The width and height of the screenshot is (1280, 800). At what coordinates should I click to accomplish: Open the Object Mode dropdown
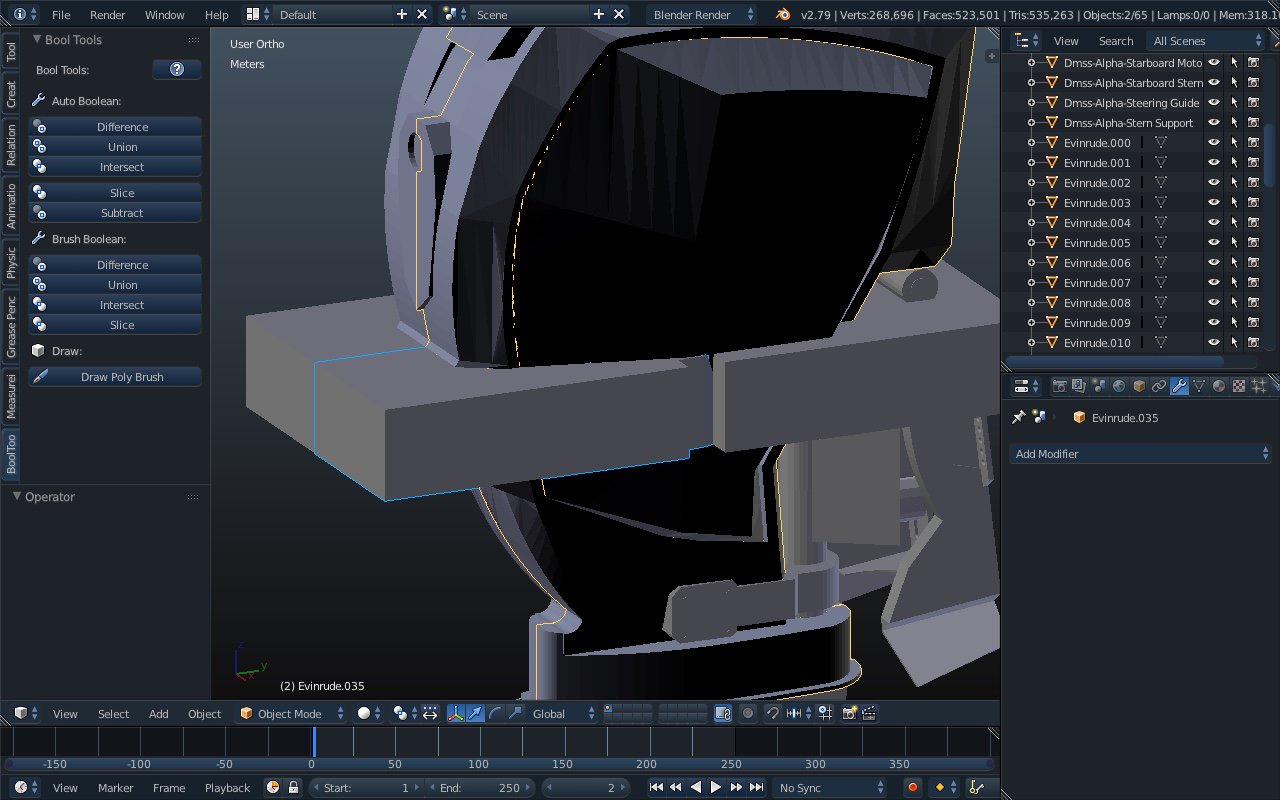tap(292, 713)
